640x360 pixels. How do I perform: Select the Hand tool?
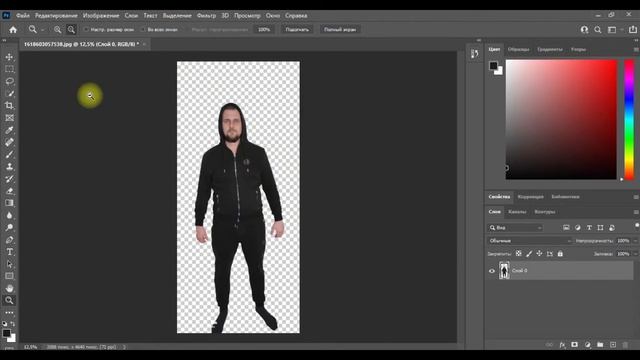[x=9, y=288]
